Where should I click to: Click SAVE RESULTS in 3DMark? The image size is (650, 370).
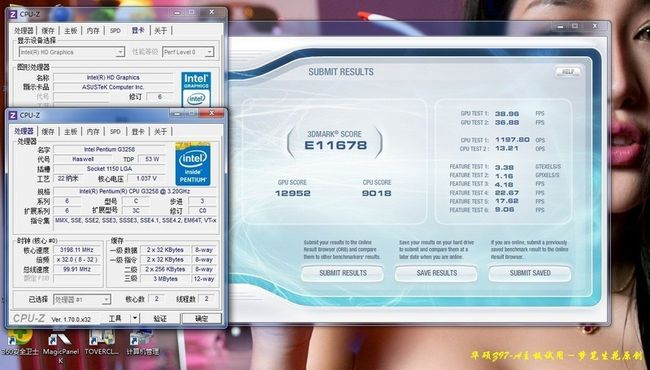pyautogui.click(x=437, y=273)
